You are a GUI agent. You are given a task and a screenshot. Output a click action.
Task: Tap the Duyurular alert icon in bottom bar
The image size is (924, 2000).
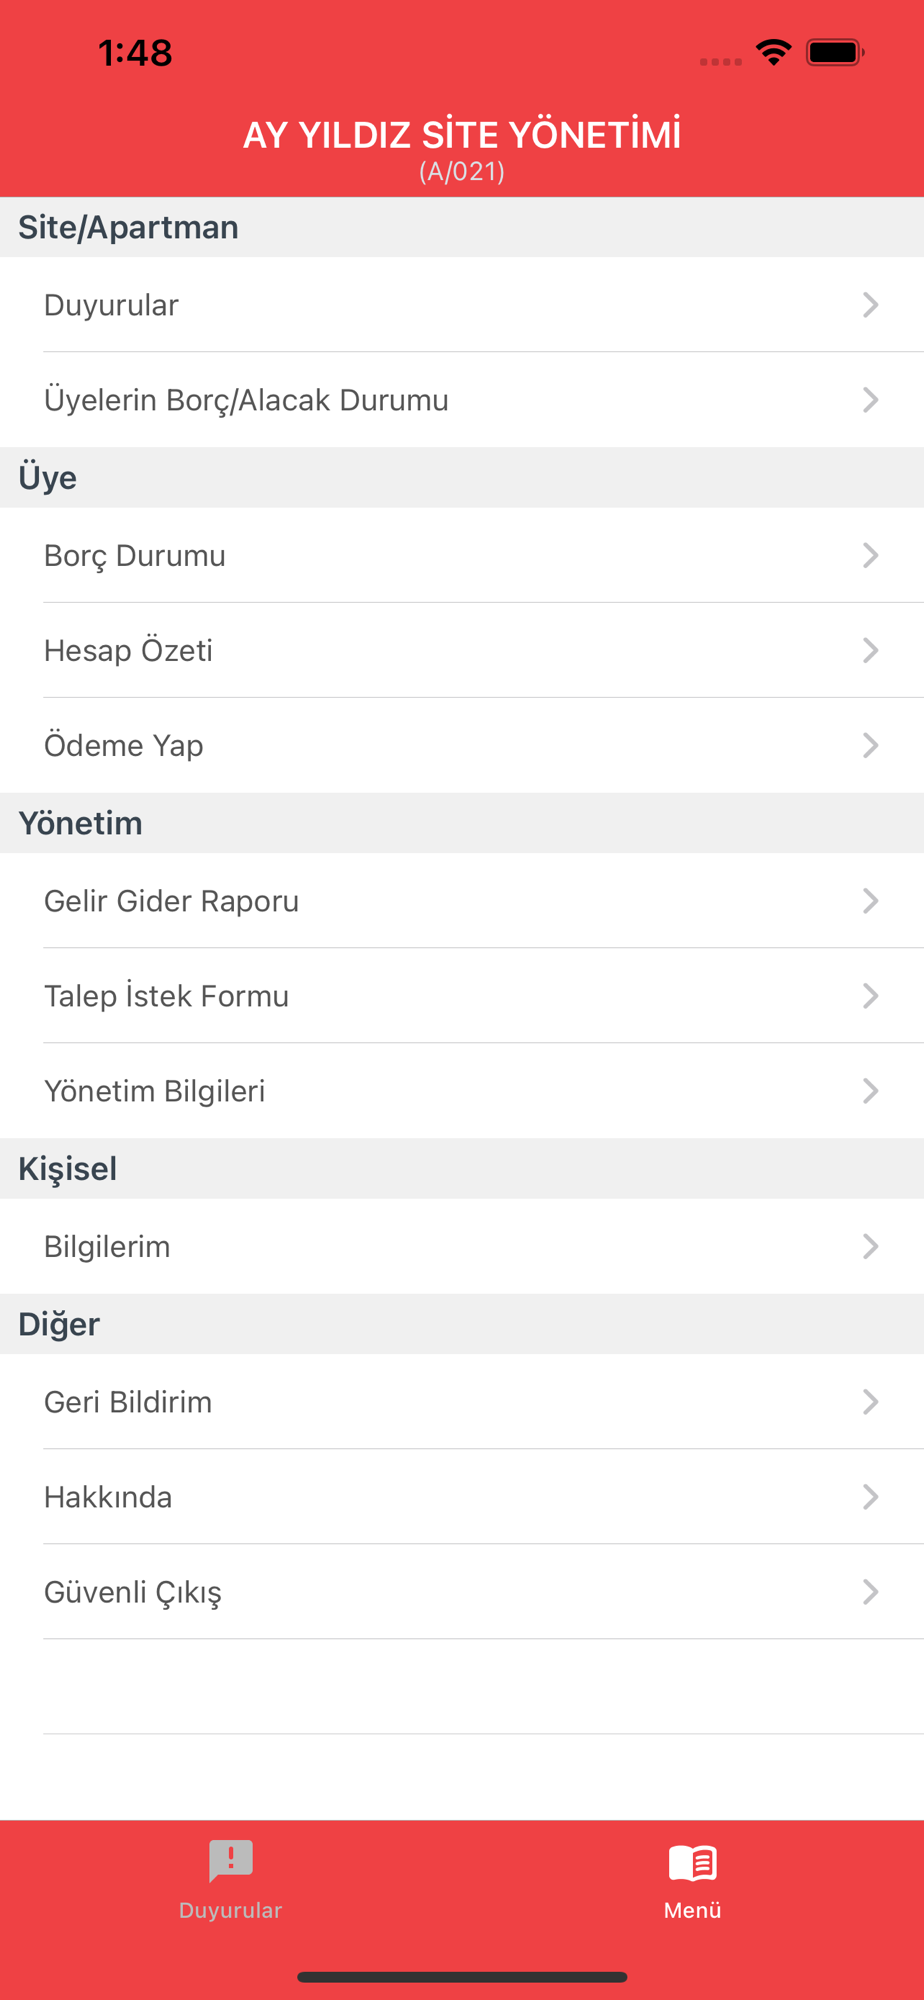point(231,1861)
